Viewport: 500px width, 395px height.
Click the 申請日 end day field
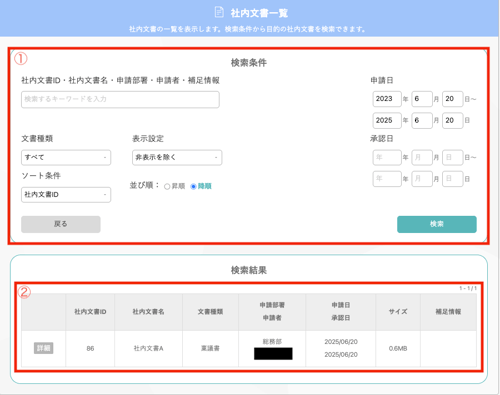click(x=453, y=120)
